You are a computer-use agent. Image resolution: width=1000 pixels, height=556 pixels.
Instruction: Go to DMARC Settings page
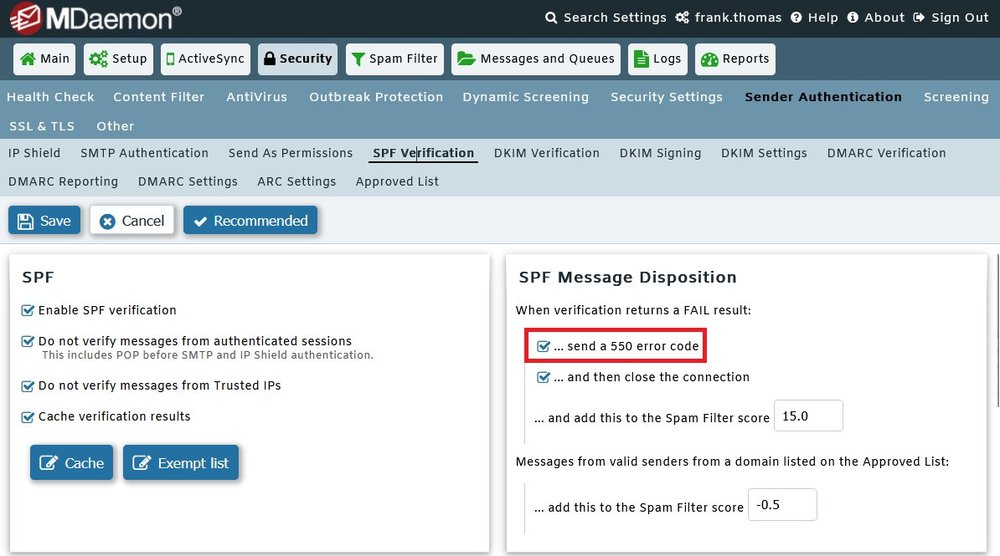pos(188,182)
